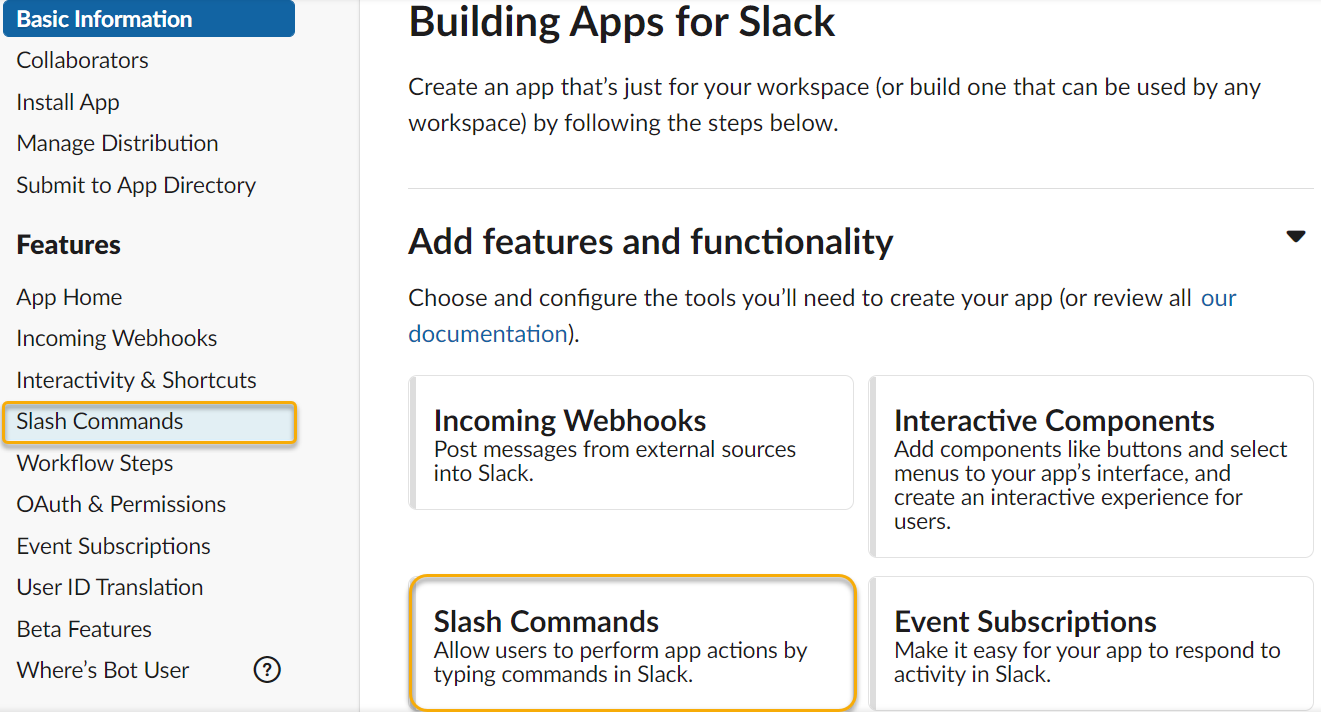Screen dimensions: 1321x712
Task: Go to Workflow Steps
Action: tap(95, 463)
